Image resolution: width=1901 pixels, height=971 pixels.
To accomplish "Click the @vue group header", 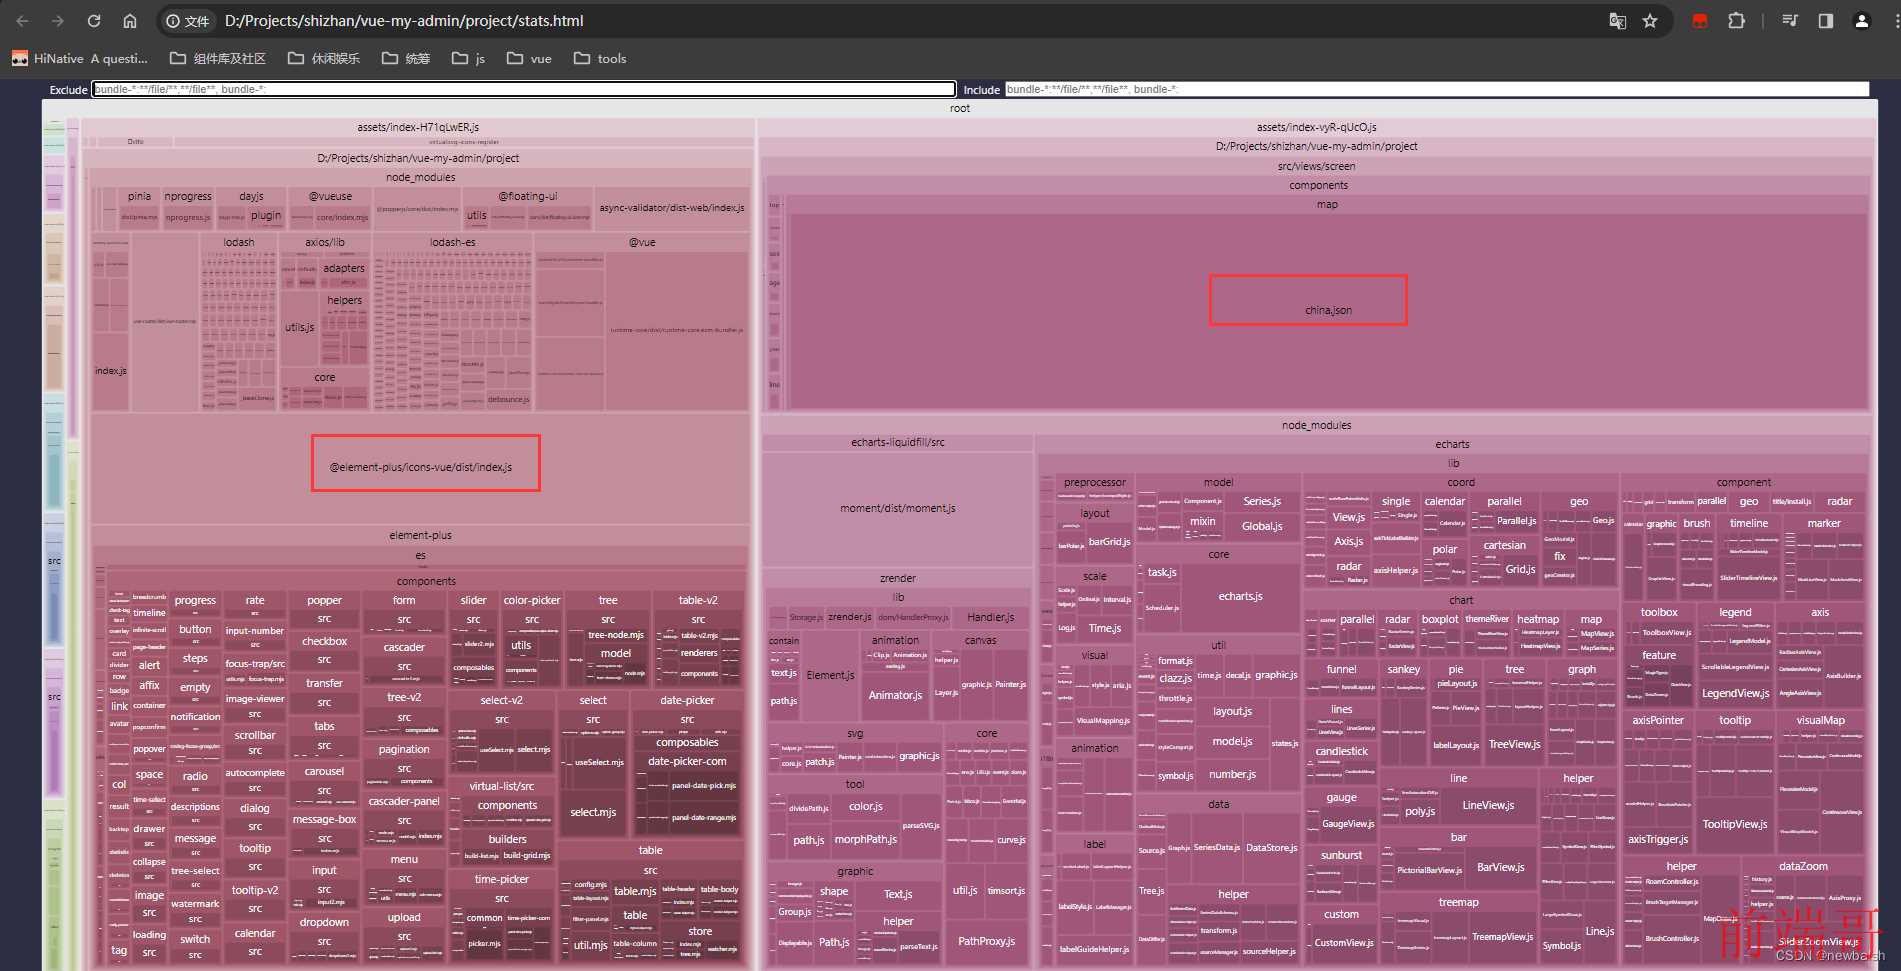I will pyautogui.click(x=642, y=242).
